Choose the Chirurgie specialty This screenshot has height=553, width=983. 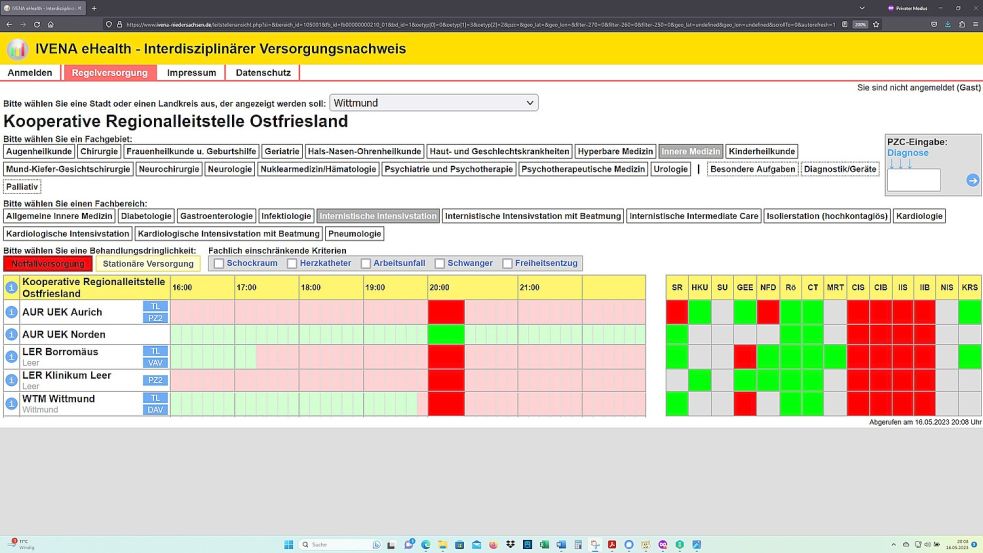coord(99,151)
